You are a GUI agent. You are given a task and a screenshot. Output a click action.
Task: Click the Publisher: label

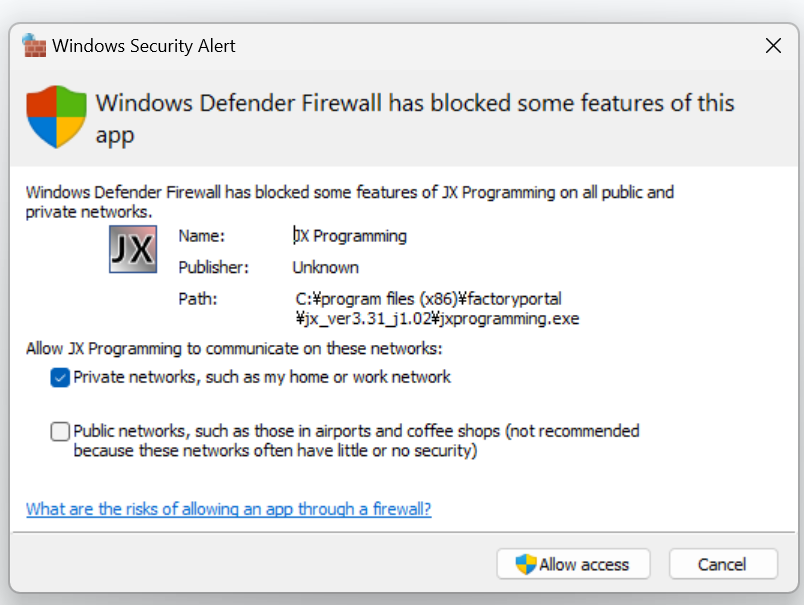(213, 268)
